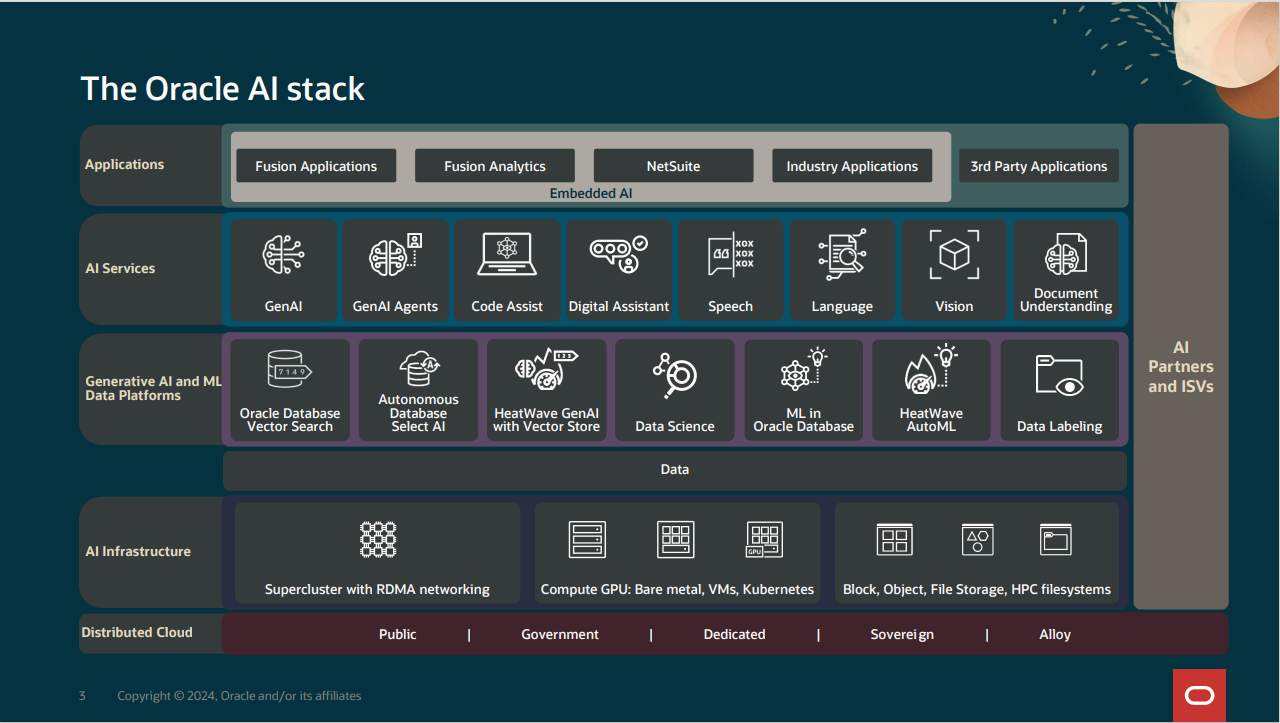Click the Data Labeling label
1280x723 pixels.
click(x=1060, y=426)
